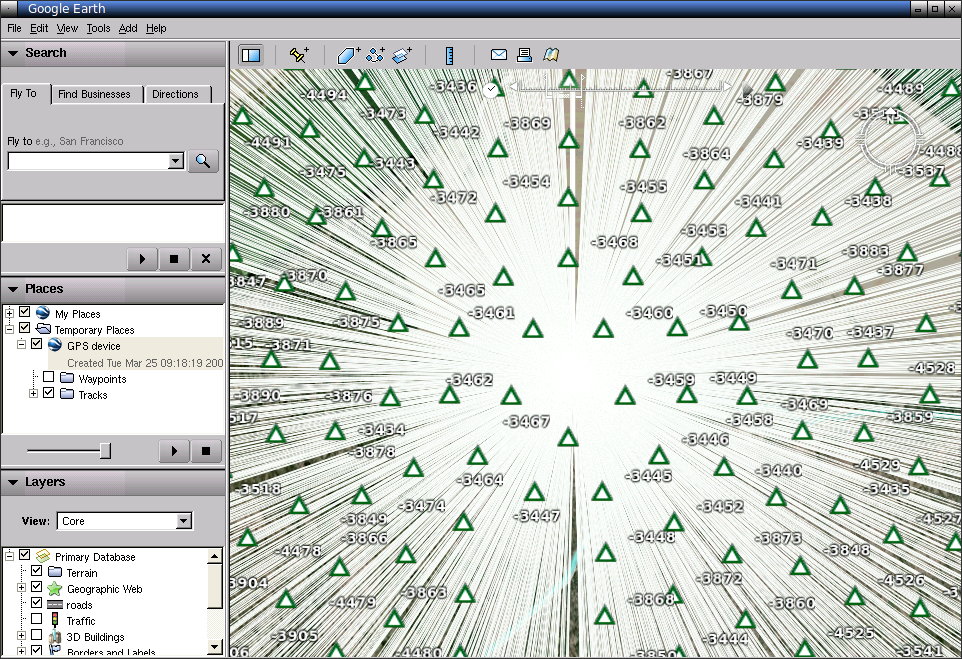Add an image overlay
Image resolution: width=962 pixels, height=659 pixels.
point(402,55)
